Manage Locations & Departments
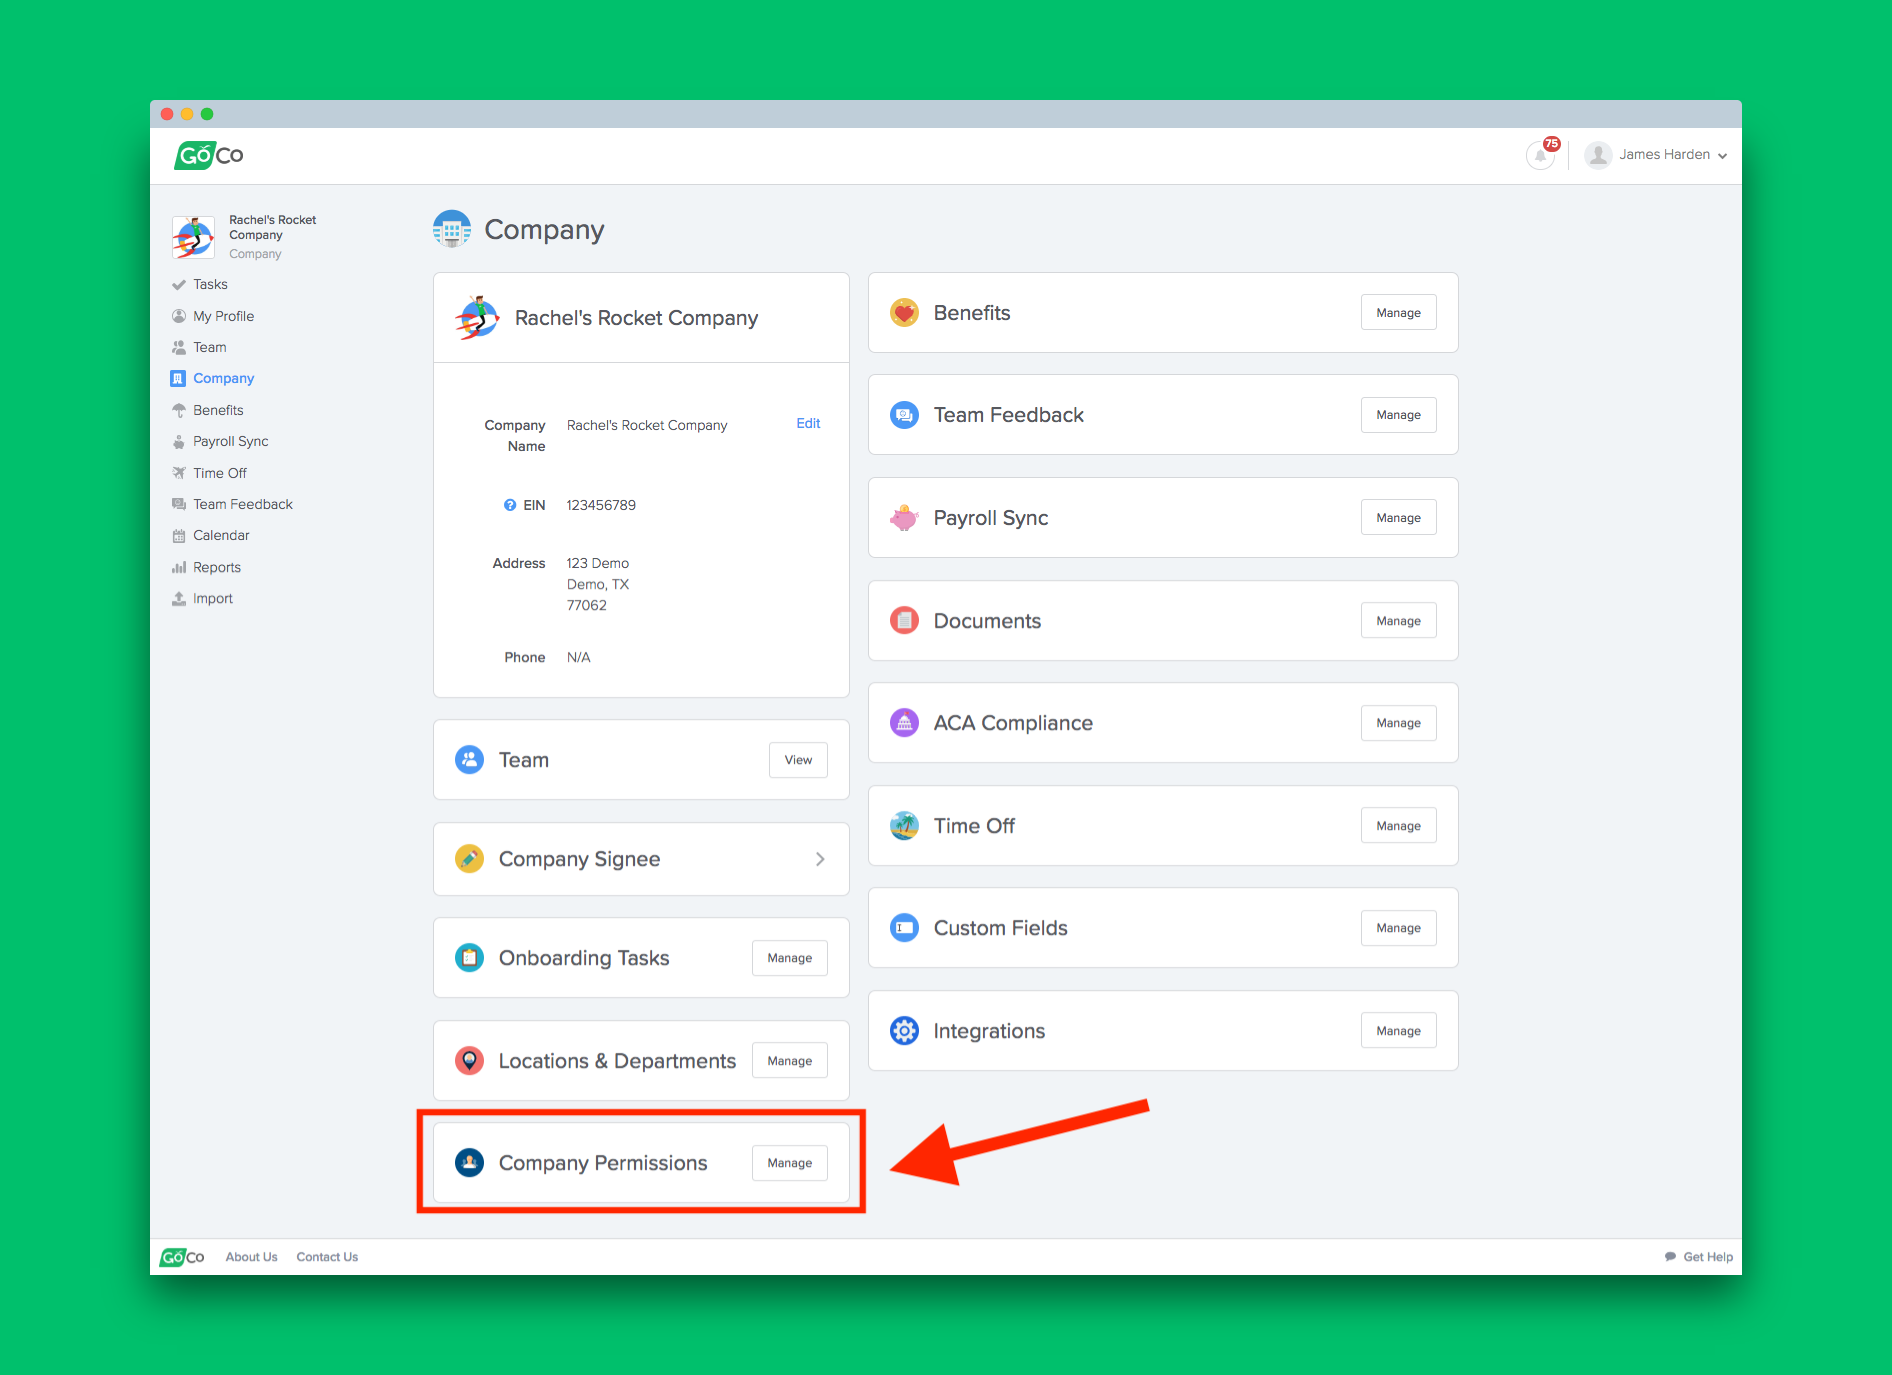 tap(789, 1061)
